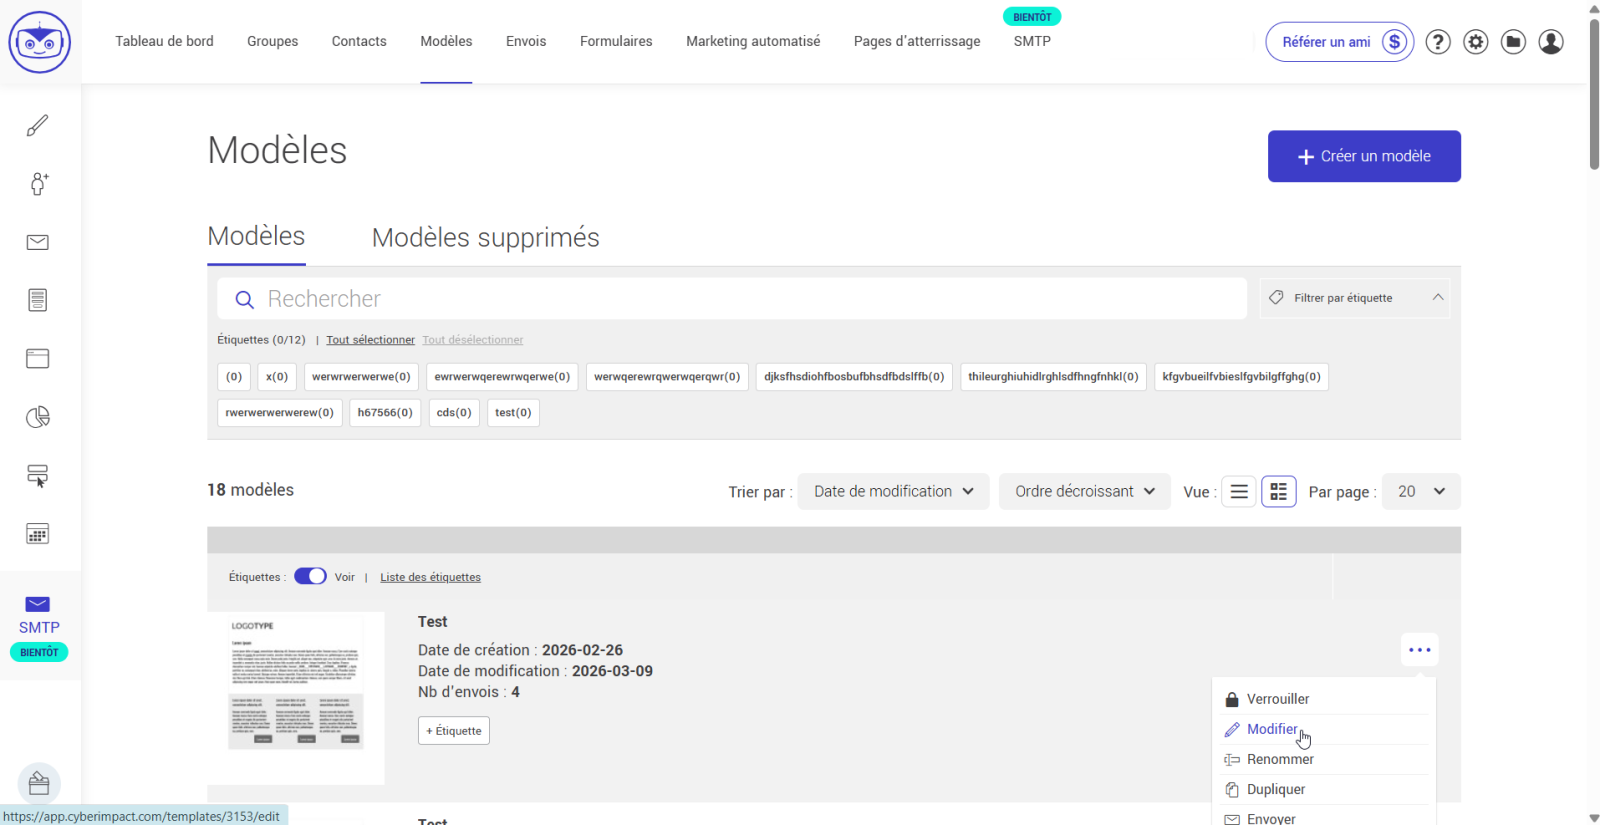Screen dimensions: 1600x825
Task: Click the user profile icon
Action: pos(1551,42)
